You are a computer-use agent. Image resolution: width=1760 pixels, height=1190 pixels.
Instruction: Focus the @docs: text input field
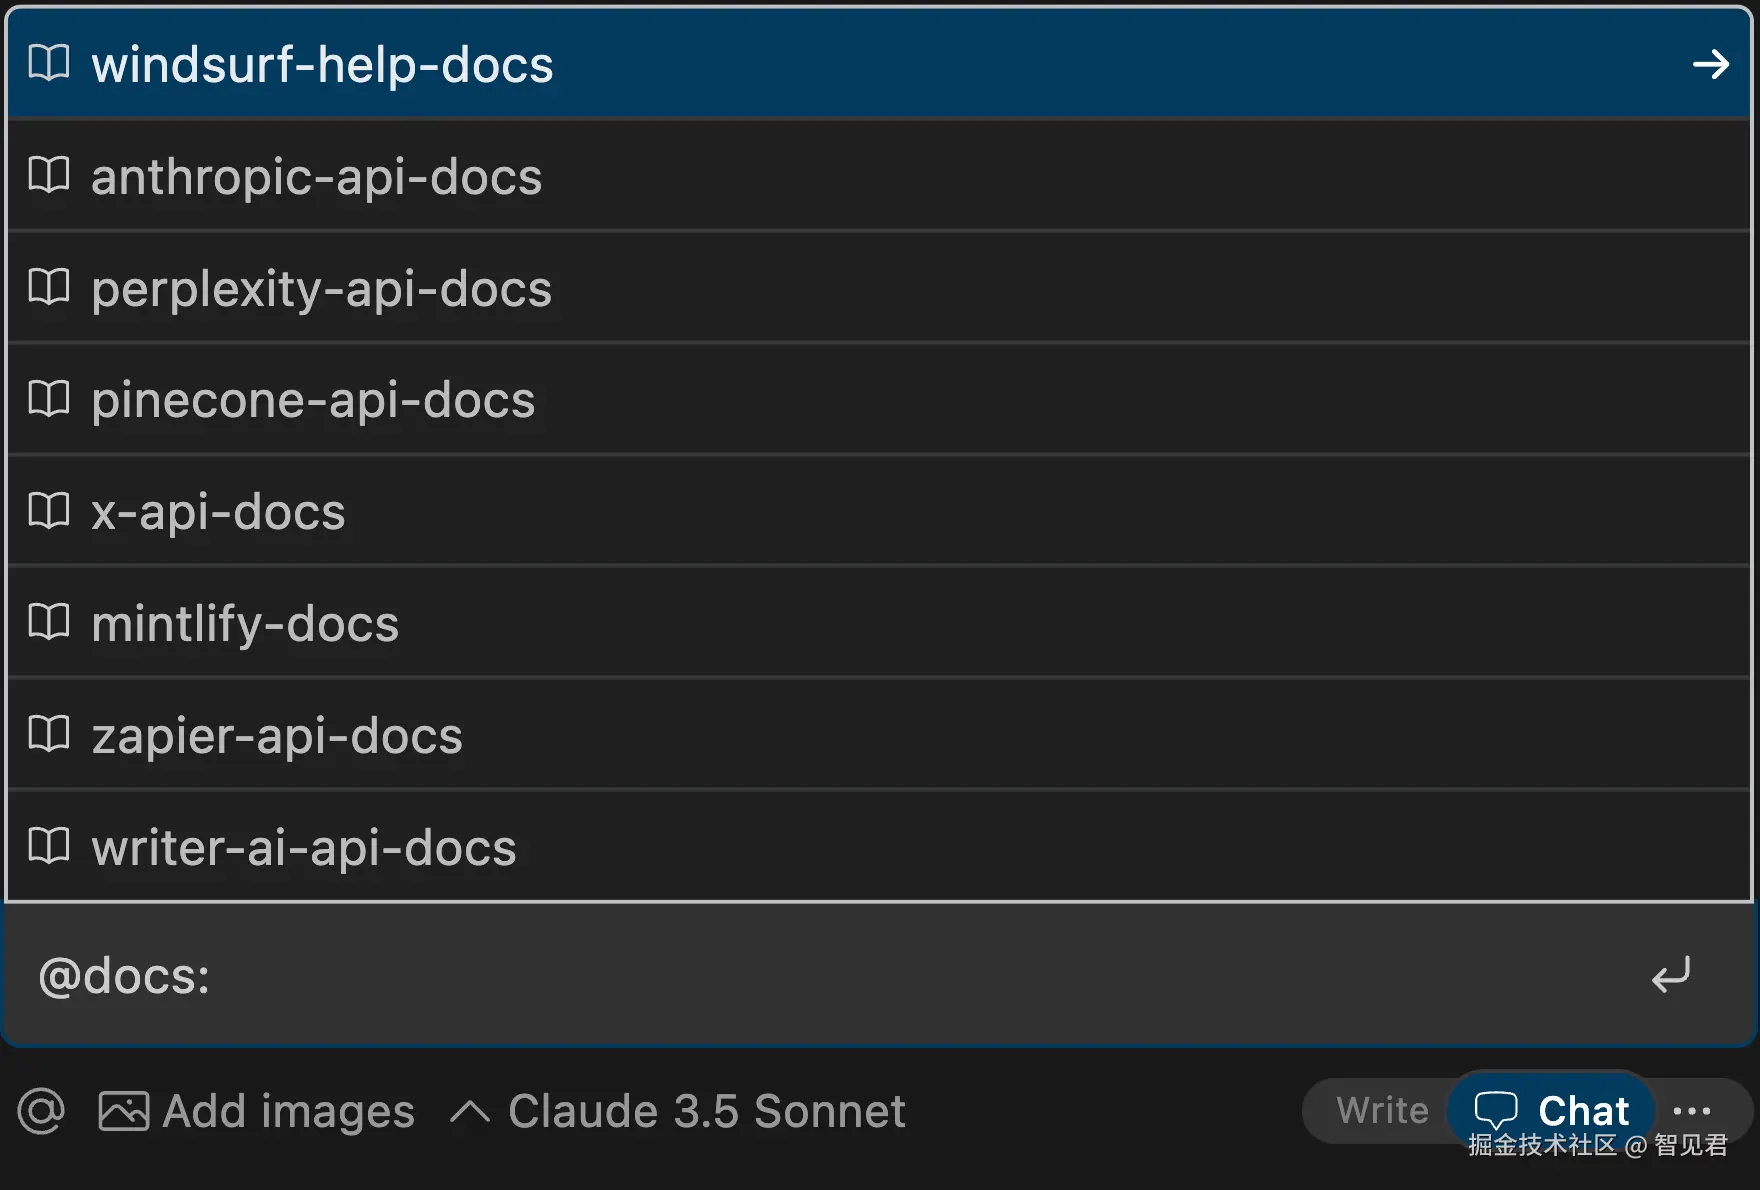[x=800, y=975]
